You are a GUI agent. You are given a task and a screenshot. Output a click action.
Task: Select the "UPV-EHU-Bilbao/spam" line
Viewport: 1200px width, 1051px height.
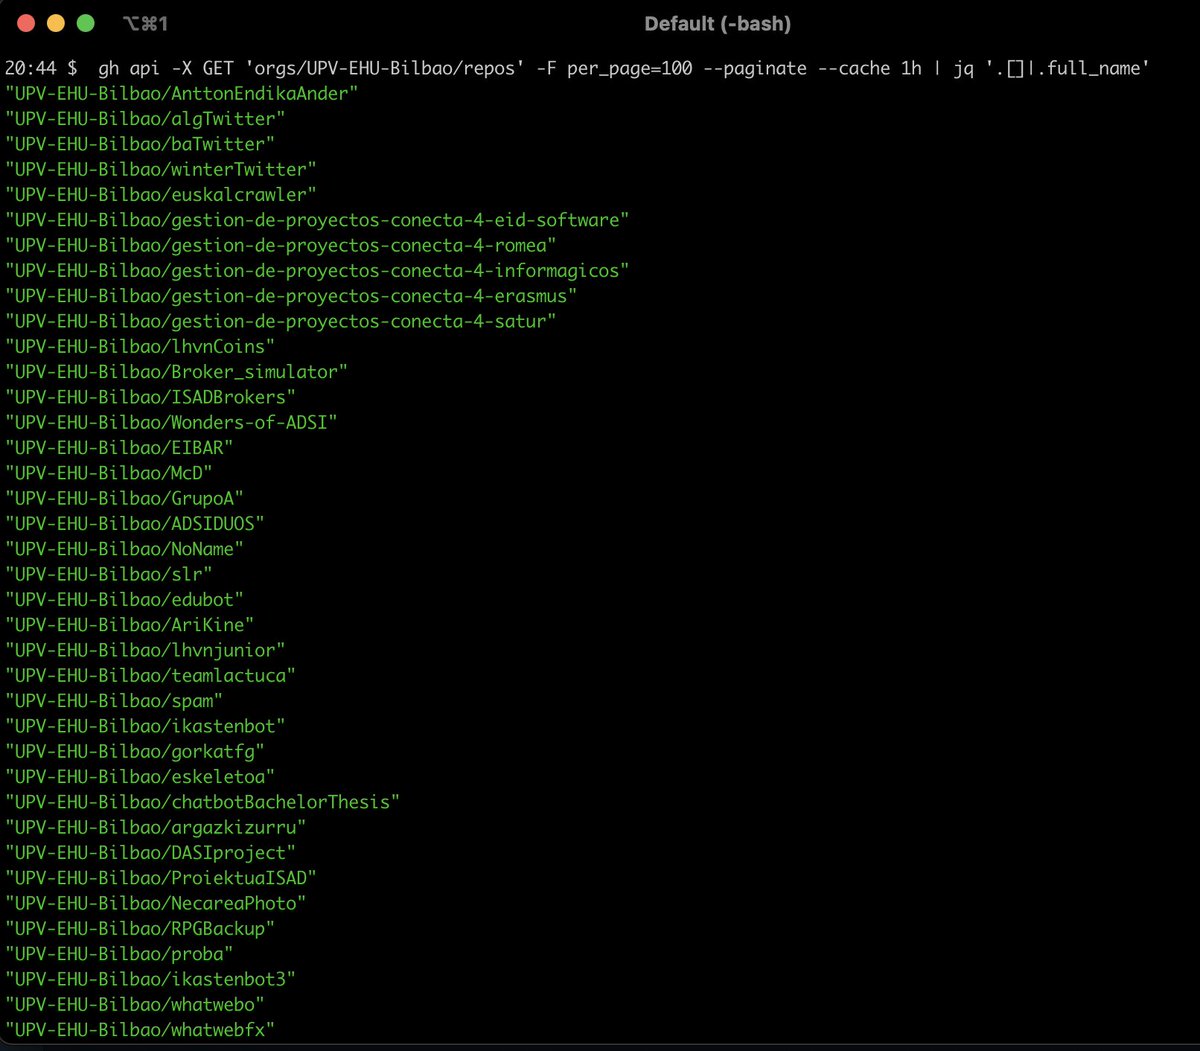click(114, 701)
